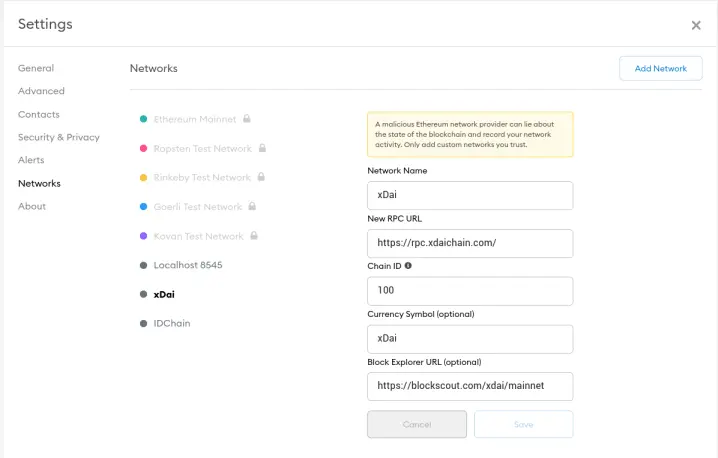718x458 pixels.
Task: Click the Save button
Action: 523,424
